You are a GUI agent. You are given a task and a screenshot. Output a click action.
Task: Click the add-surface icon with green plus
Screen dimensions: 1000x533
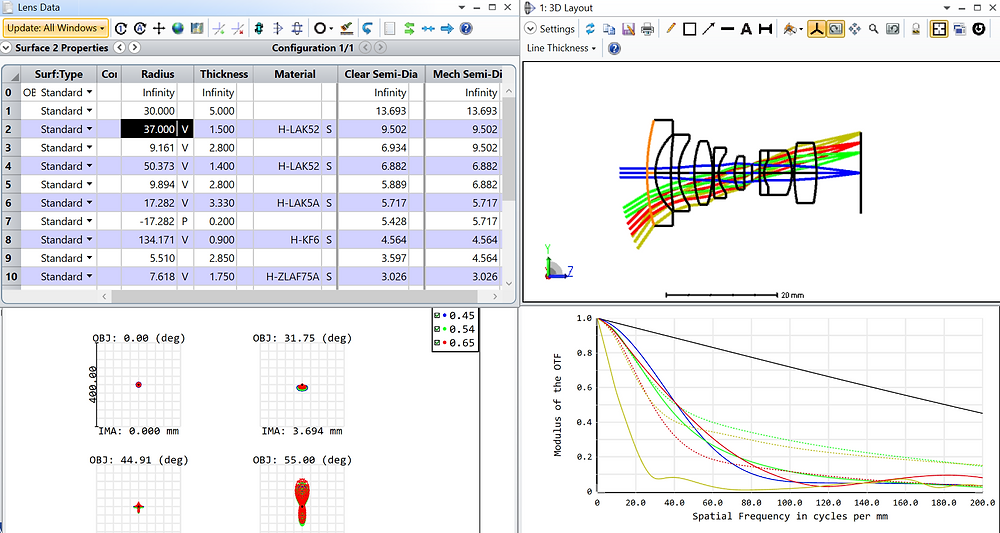(219, 28)
